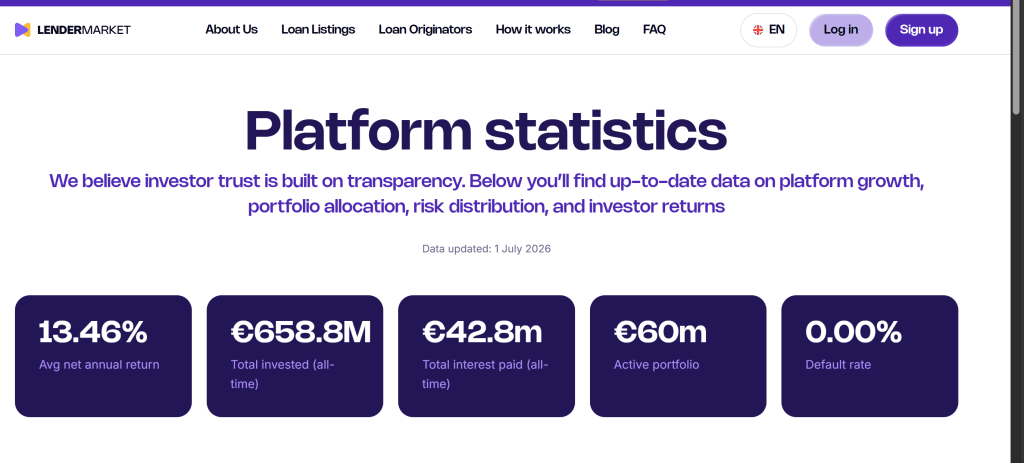Open the About Us menu item
Screen dimensions: 1024x463
[x=231, y=29]
